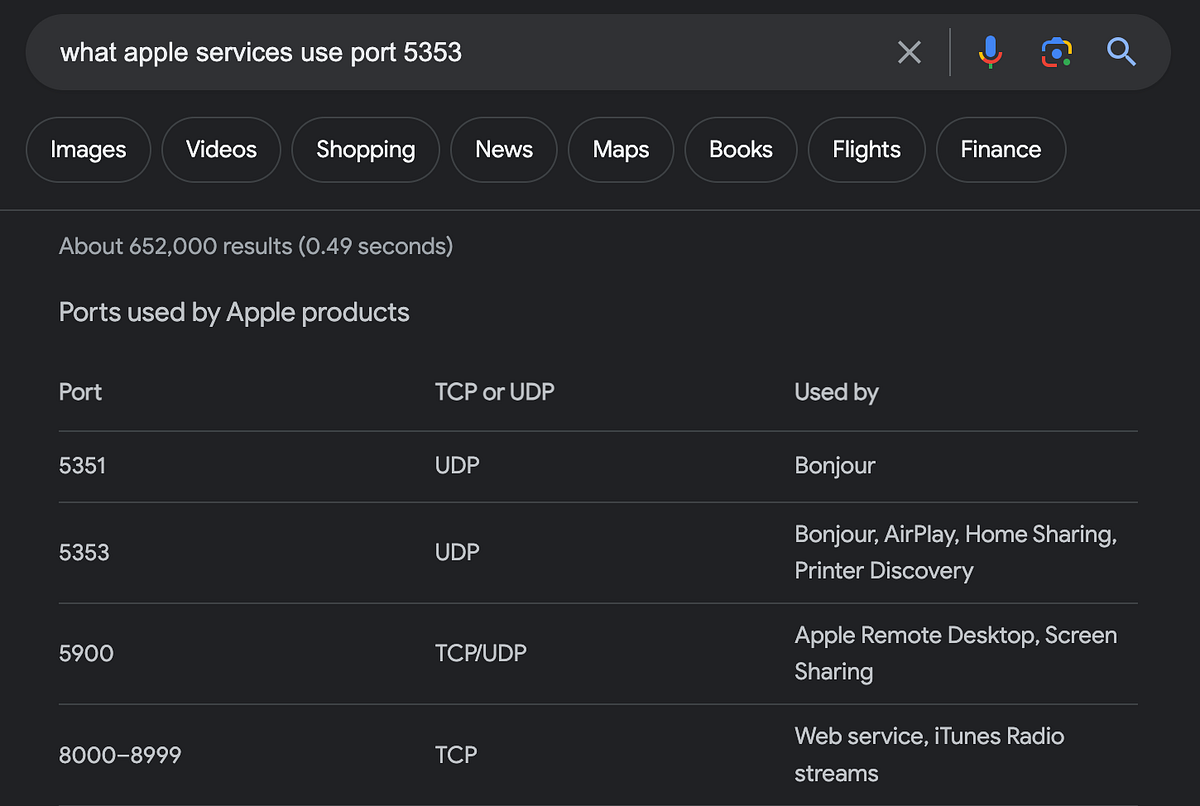Open the Videos search results
This screenshot has width=1200, height=806.
(x=220, y=149)
